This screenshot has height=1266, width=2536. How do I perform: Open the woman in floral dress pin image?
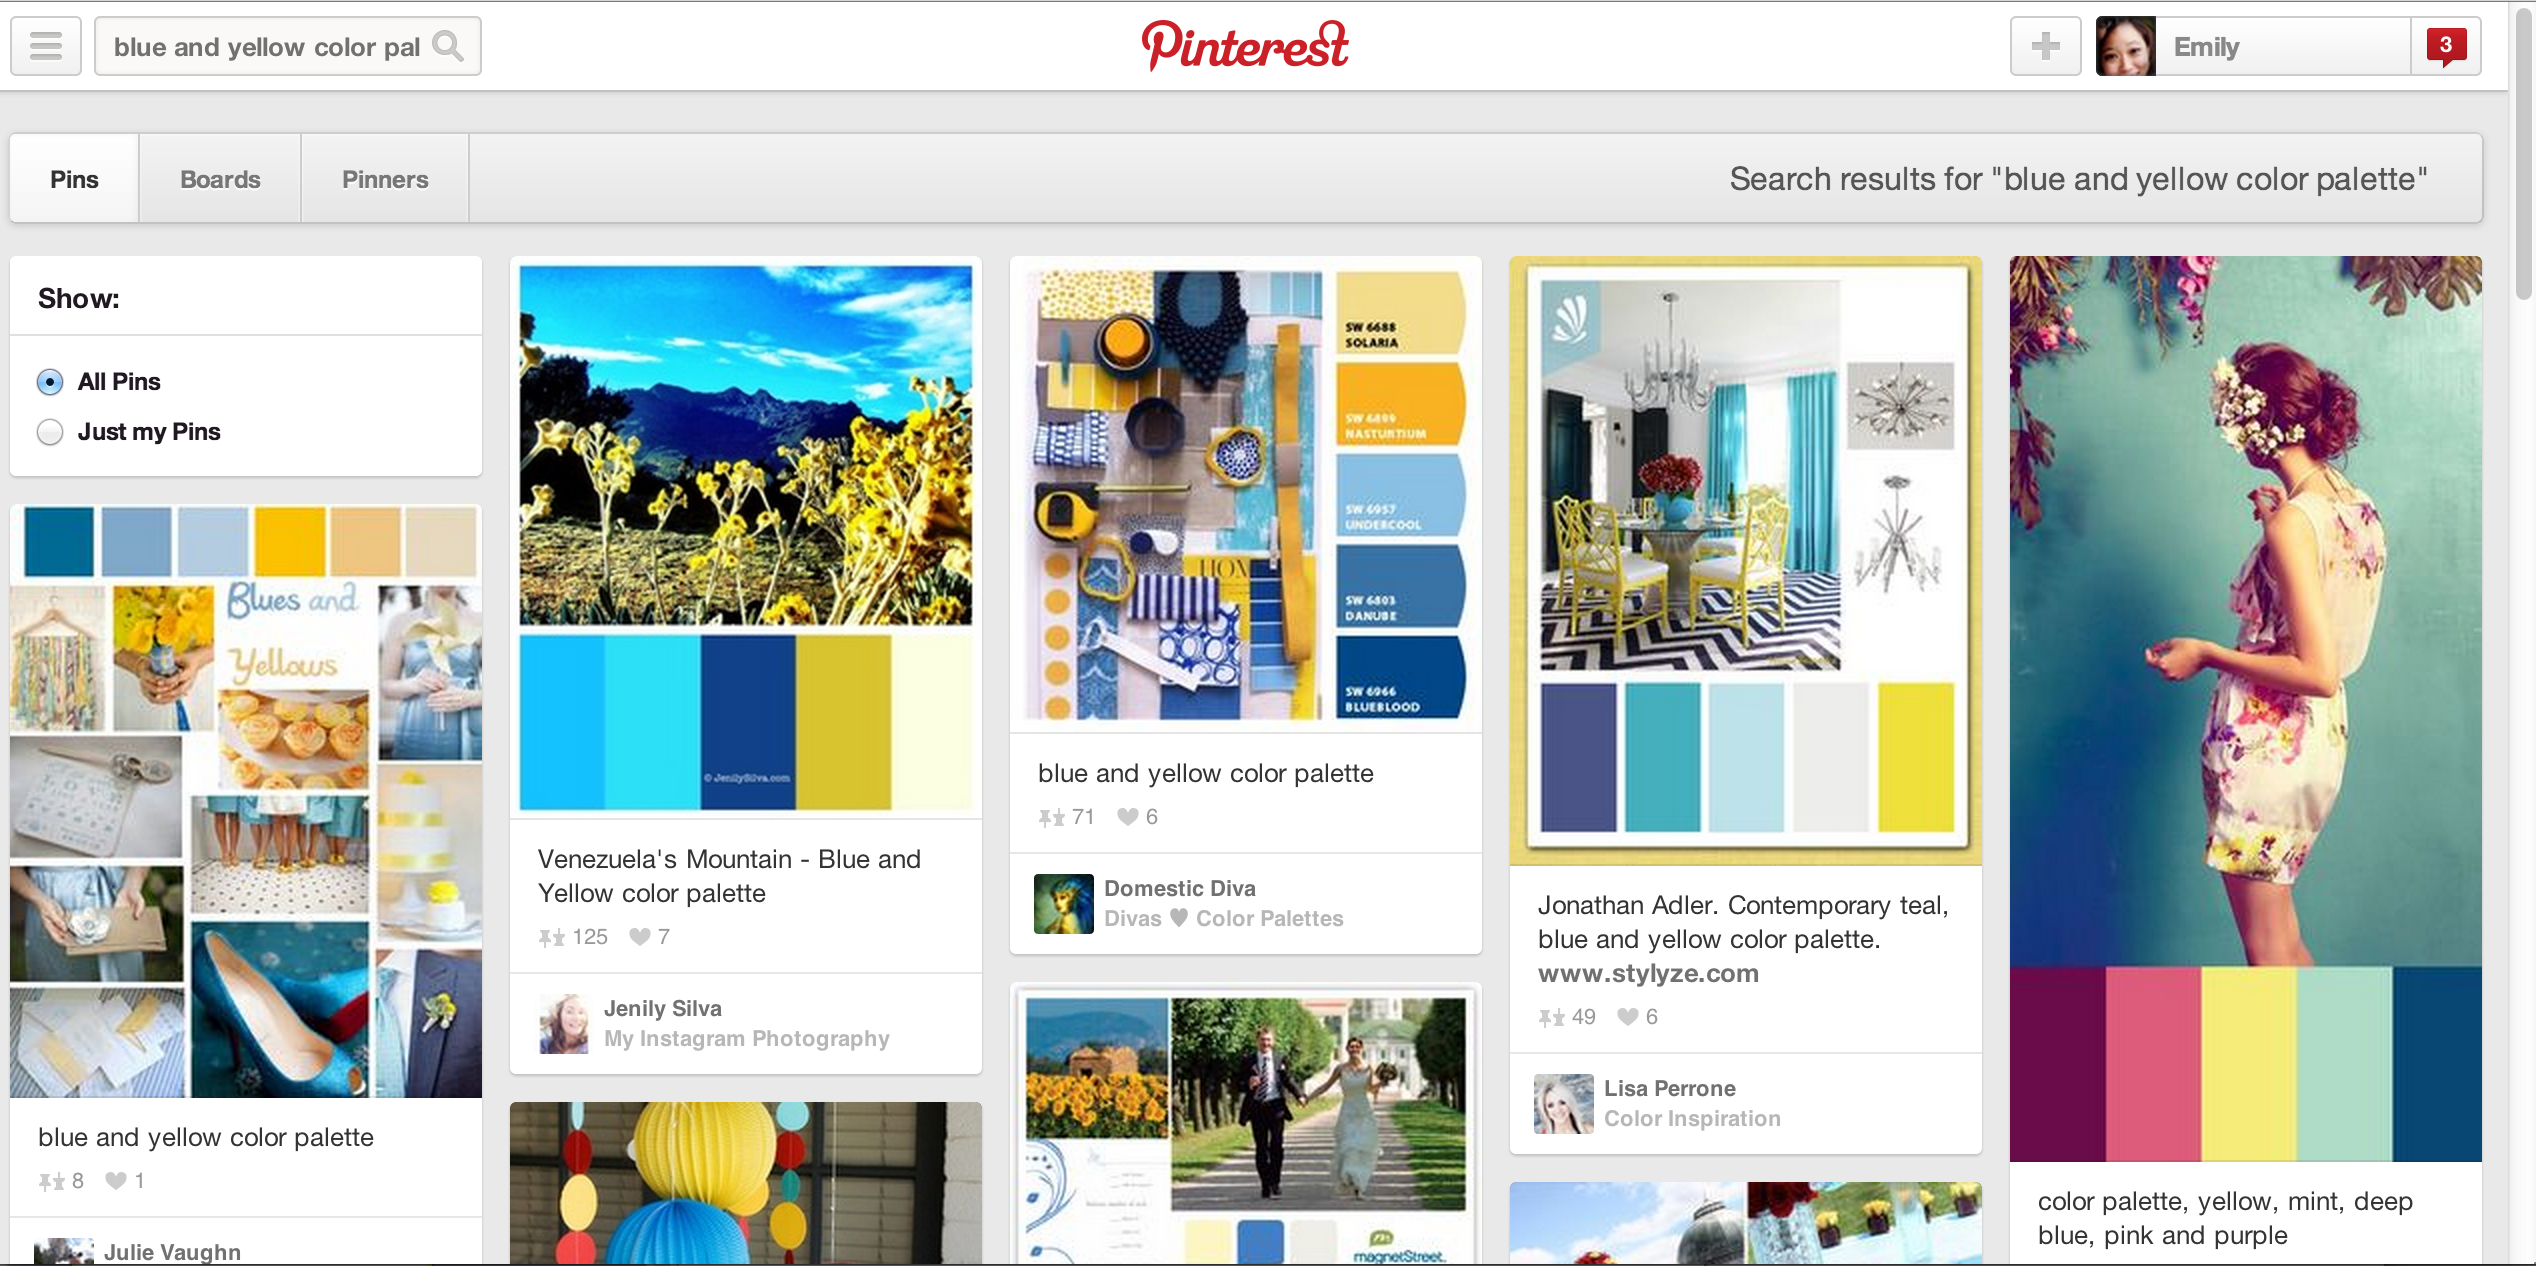2246,709
